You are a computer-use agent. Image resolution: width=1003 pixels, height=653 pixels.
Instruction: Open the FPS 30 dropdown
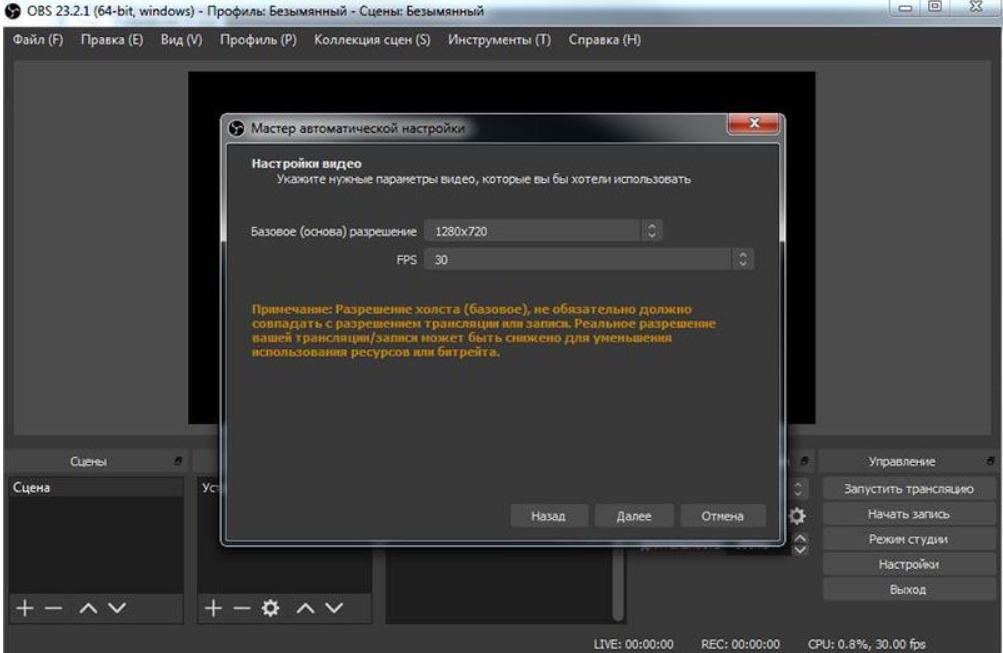tap(588, 260)
